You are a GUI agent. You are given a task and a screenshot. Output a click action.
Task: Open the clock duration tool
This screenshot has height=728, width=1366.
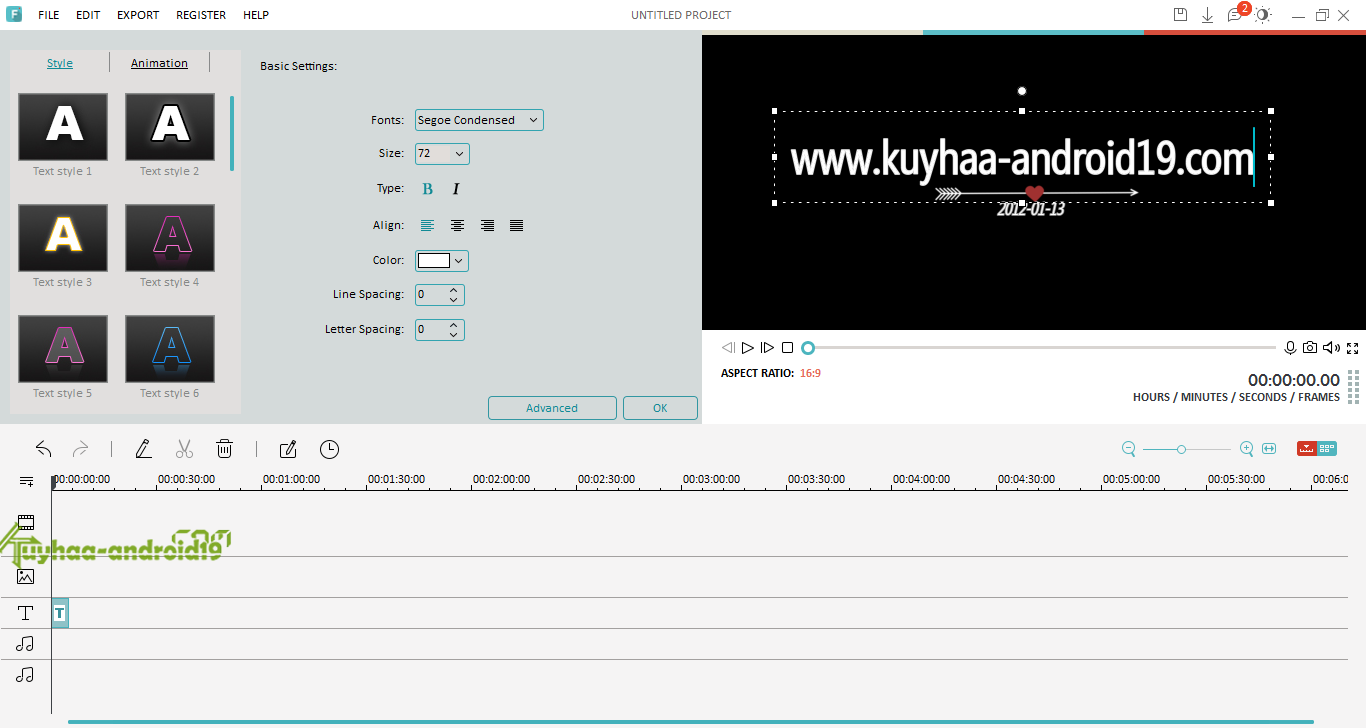point(329,450)
